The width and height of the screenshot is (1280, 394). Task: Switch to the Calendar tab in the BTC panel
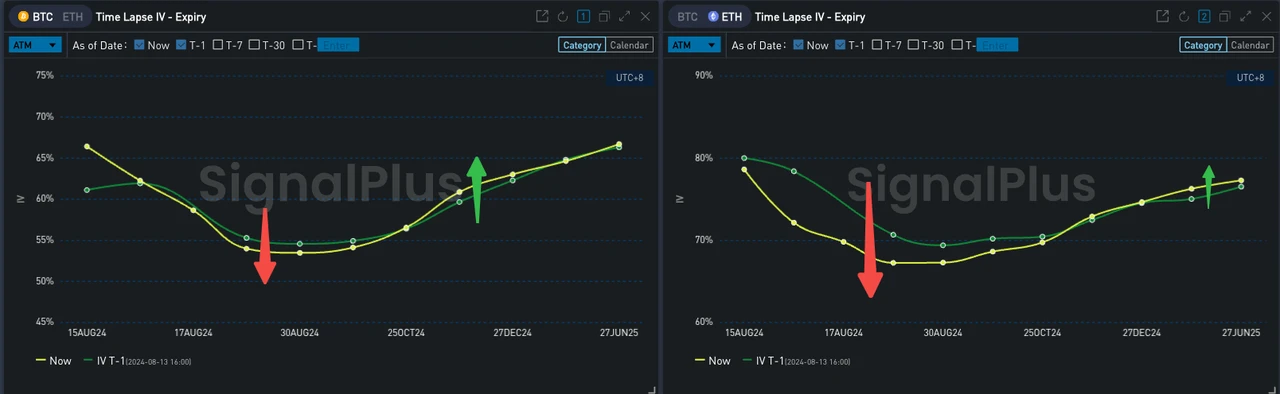(x=629, y=45)
